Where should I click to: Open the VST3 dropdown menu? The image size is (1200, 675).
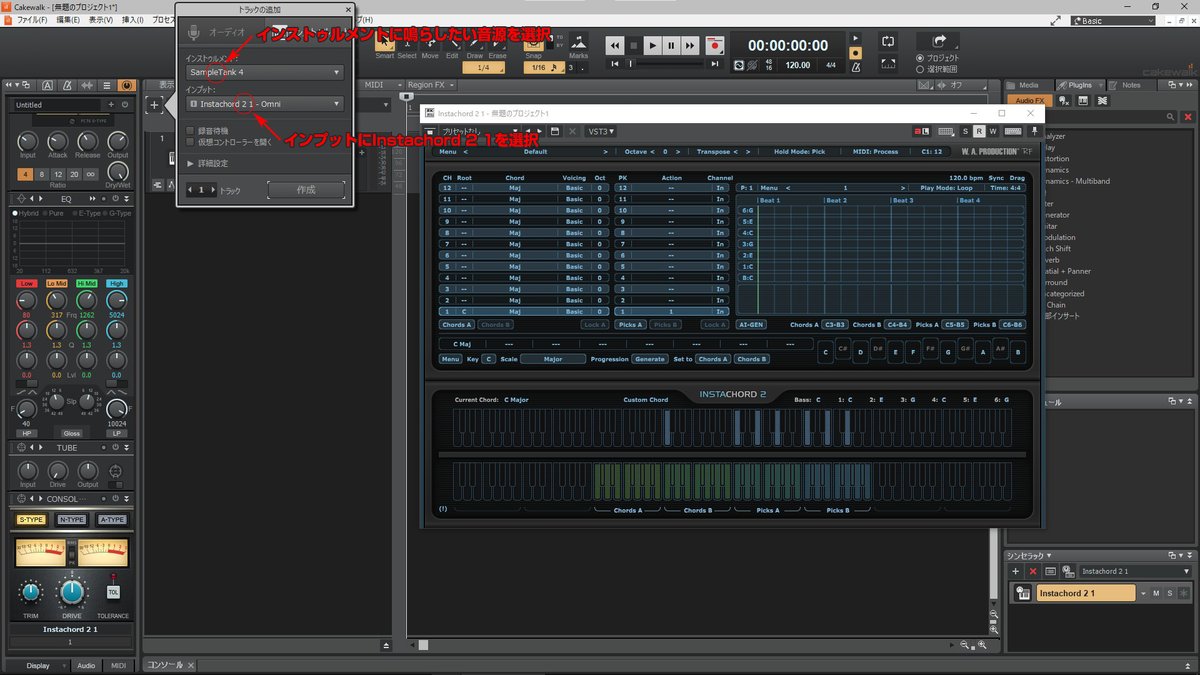pos(600,131)
